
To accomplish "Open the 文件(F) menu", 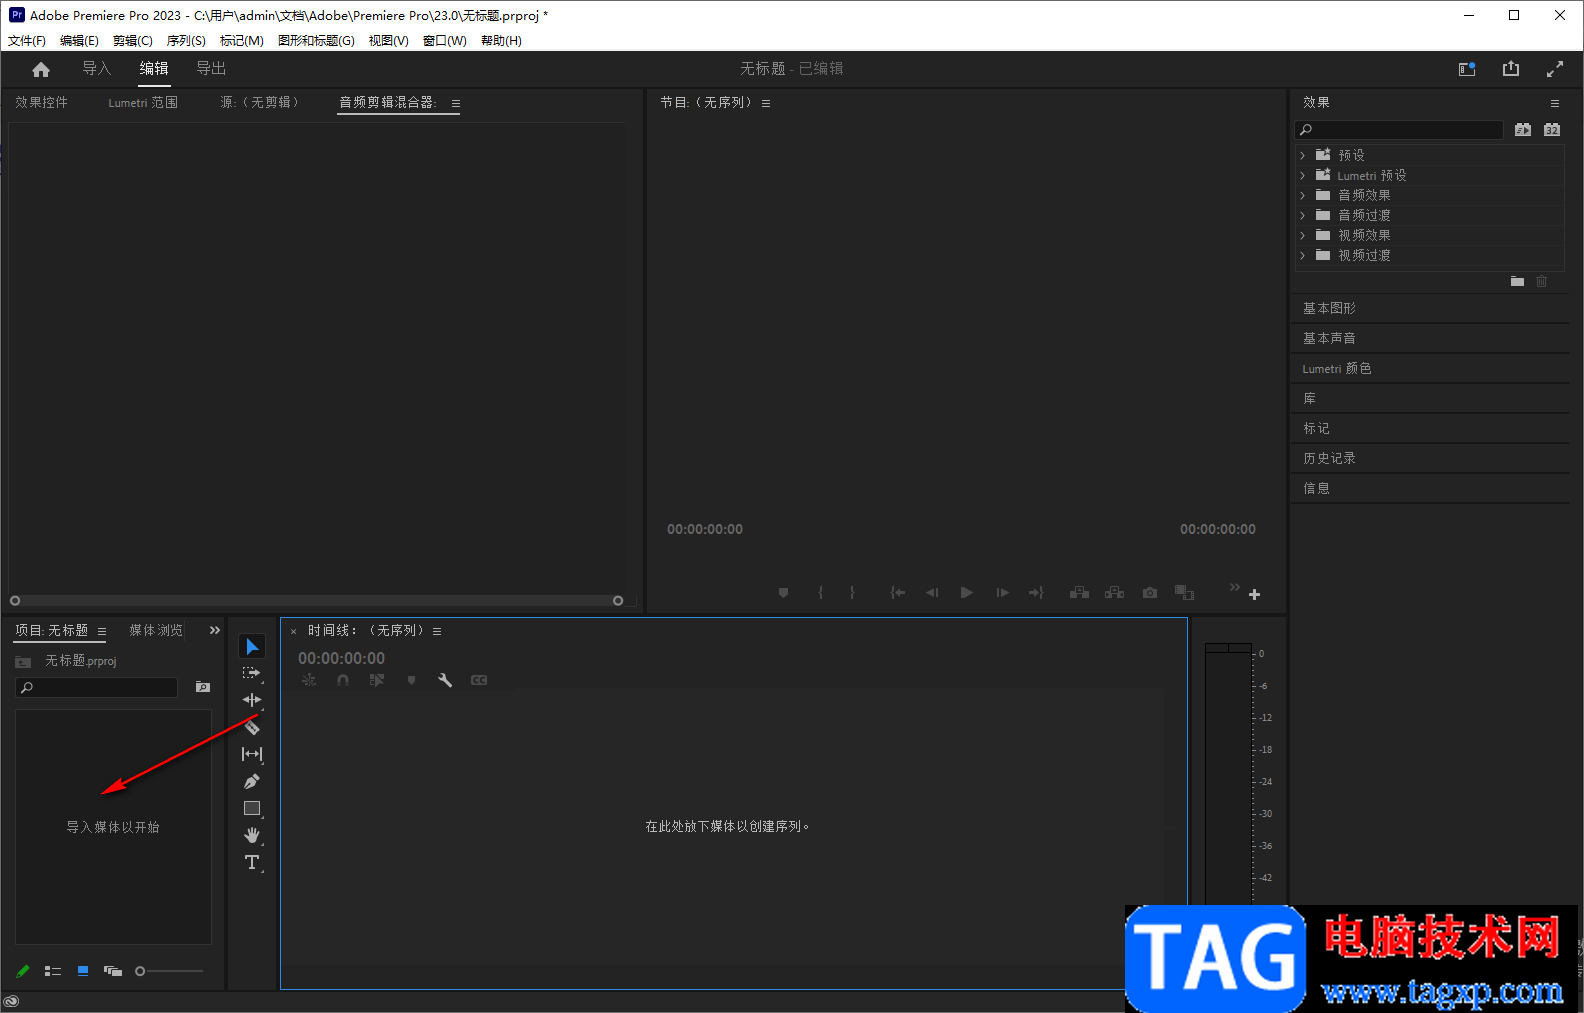I will pyautogui.click(x=27, y=41).
